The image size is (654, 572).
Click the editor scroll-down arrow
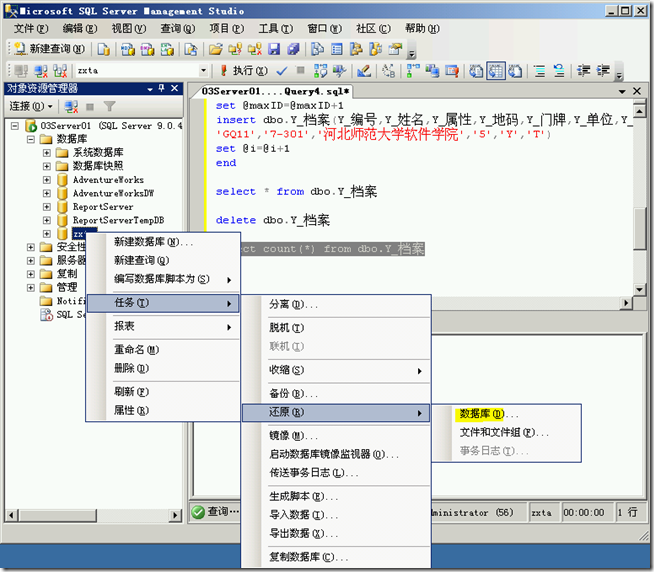(x=639, y=289)
